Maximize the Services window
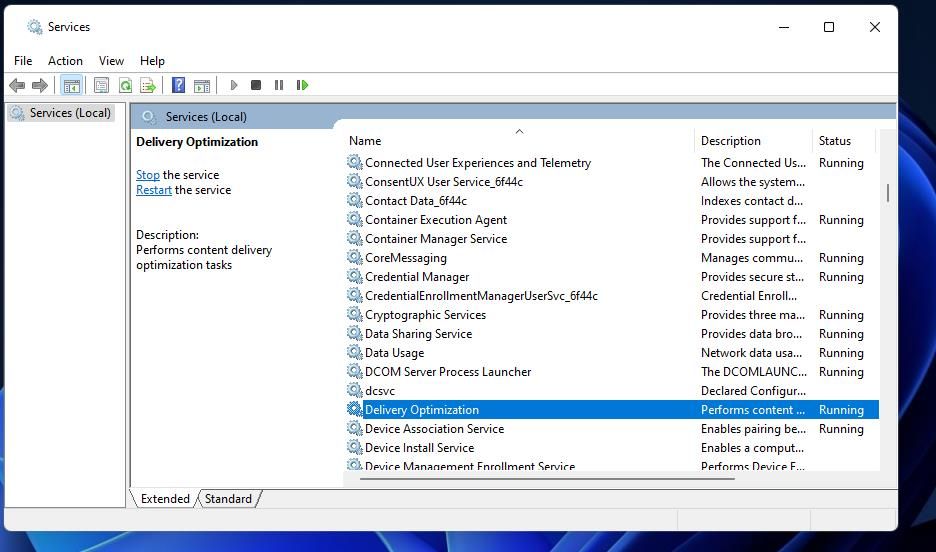936x552 pixels. point(829,27)
